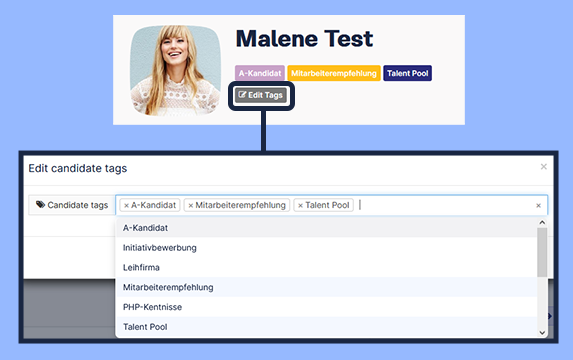This screenshot has width=573, height=360.
Task: Click the Edit Tags button
Action: (x=261, y=95)
